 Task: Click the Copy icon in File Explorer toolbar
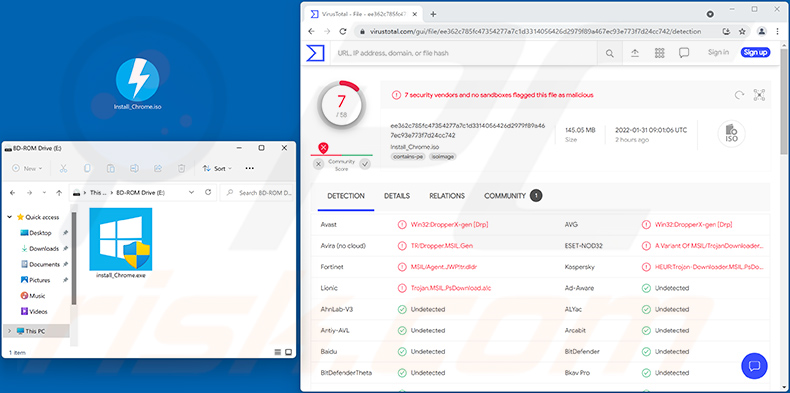87,168
